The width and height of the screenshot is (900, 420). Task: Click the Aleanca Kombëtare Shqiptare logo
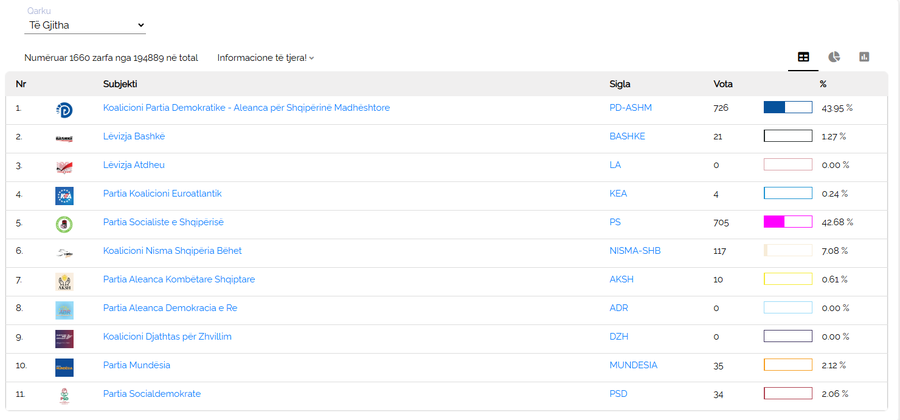pos(64,282)
